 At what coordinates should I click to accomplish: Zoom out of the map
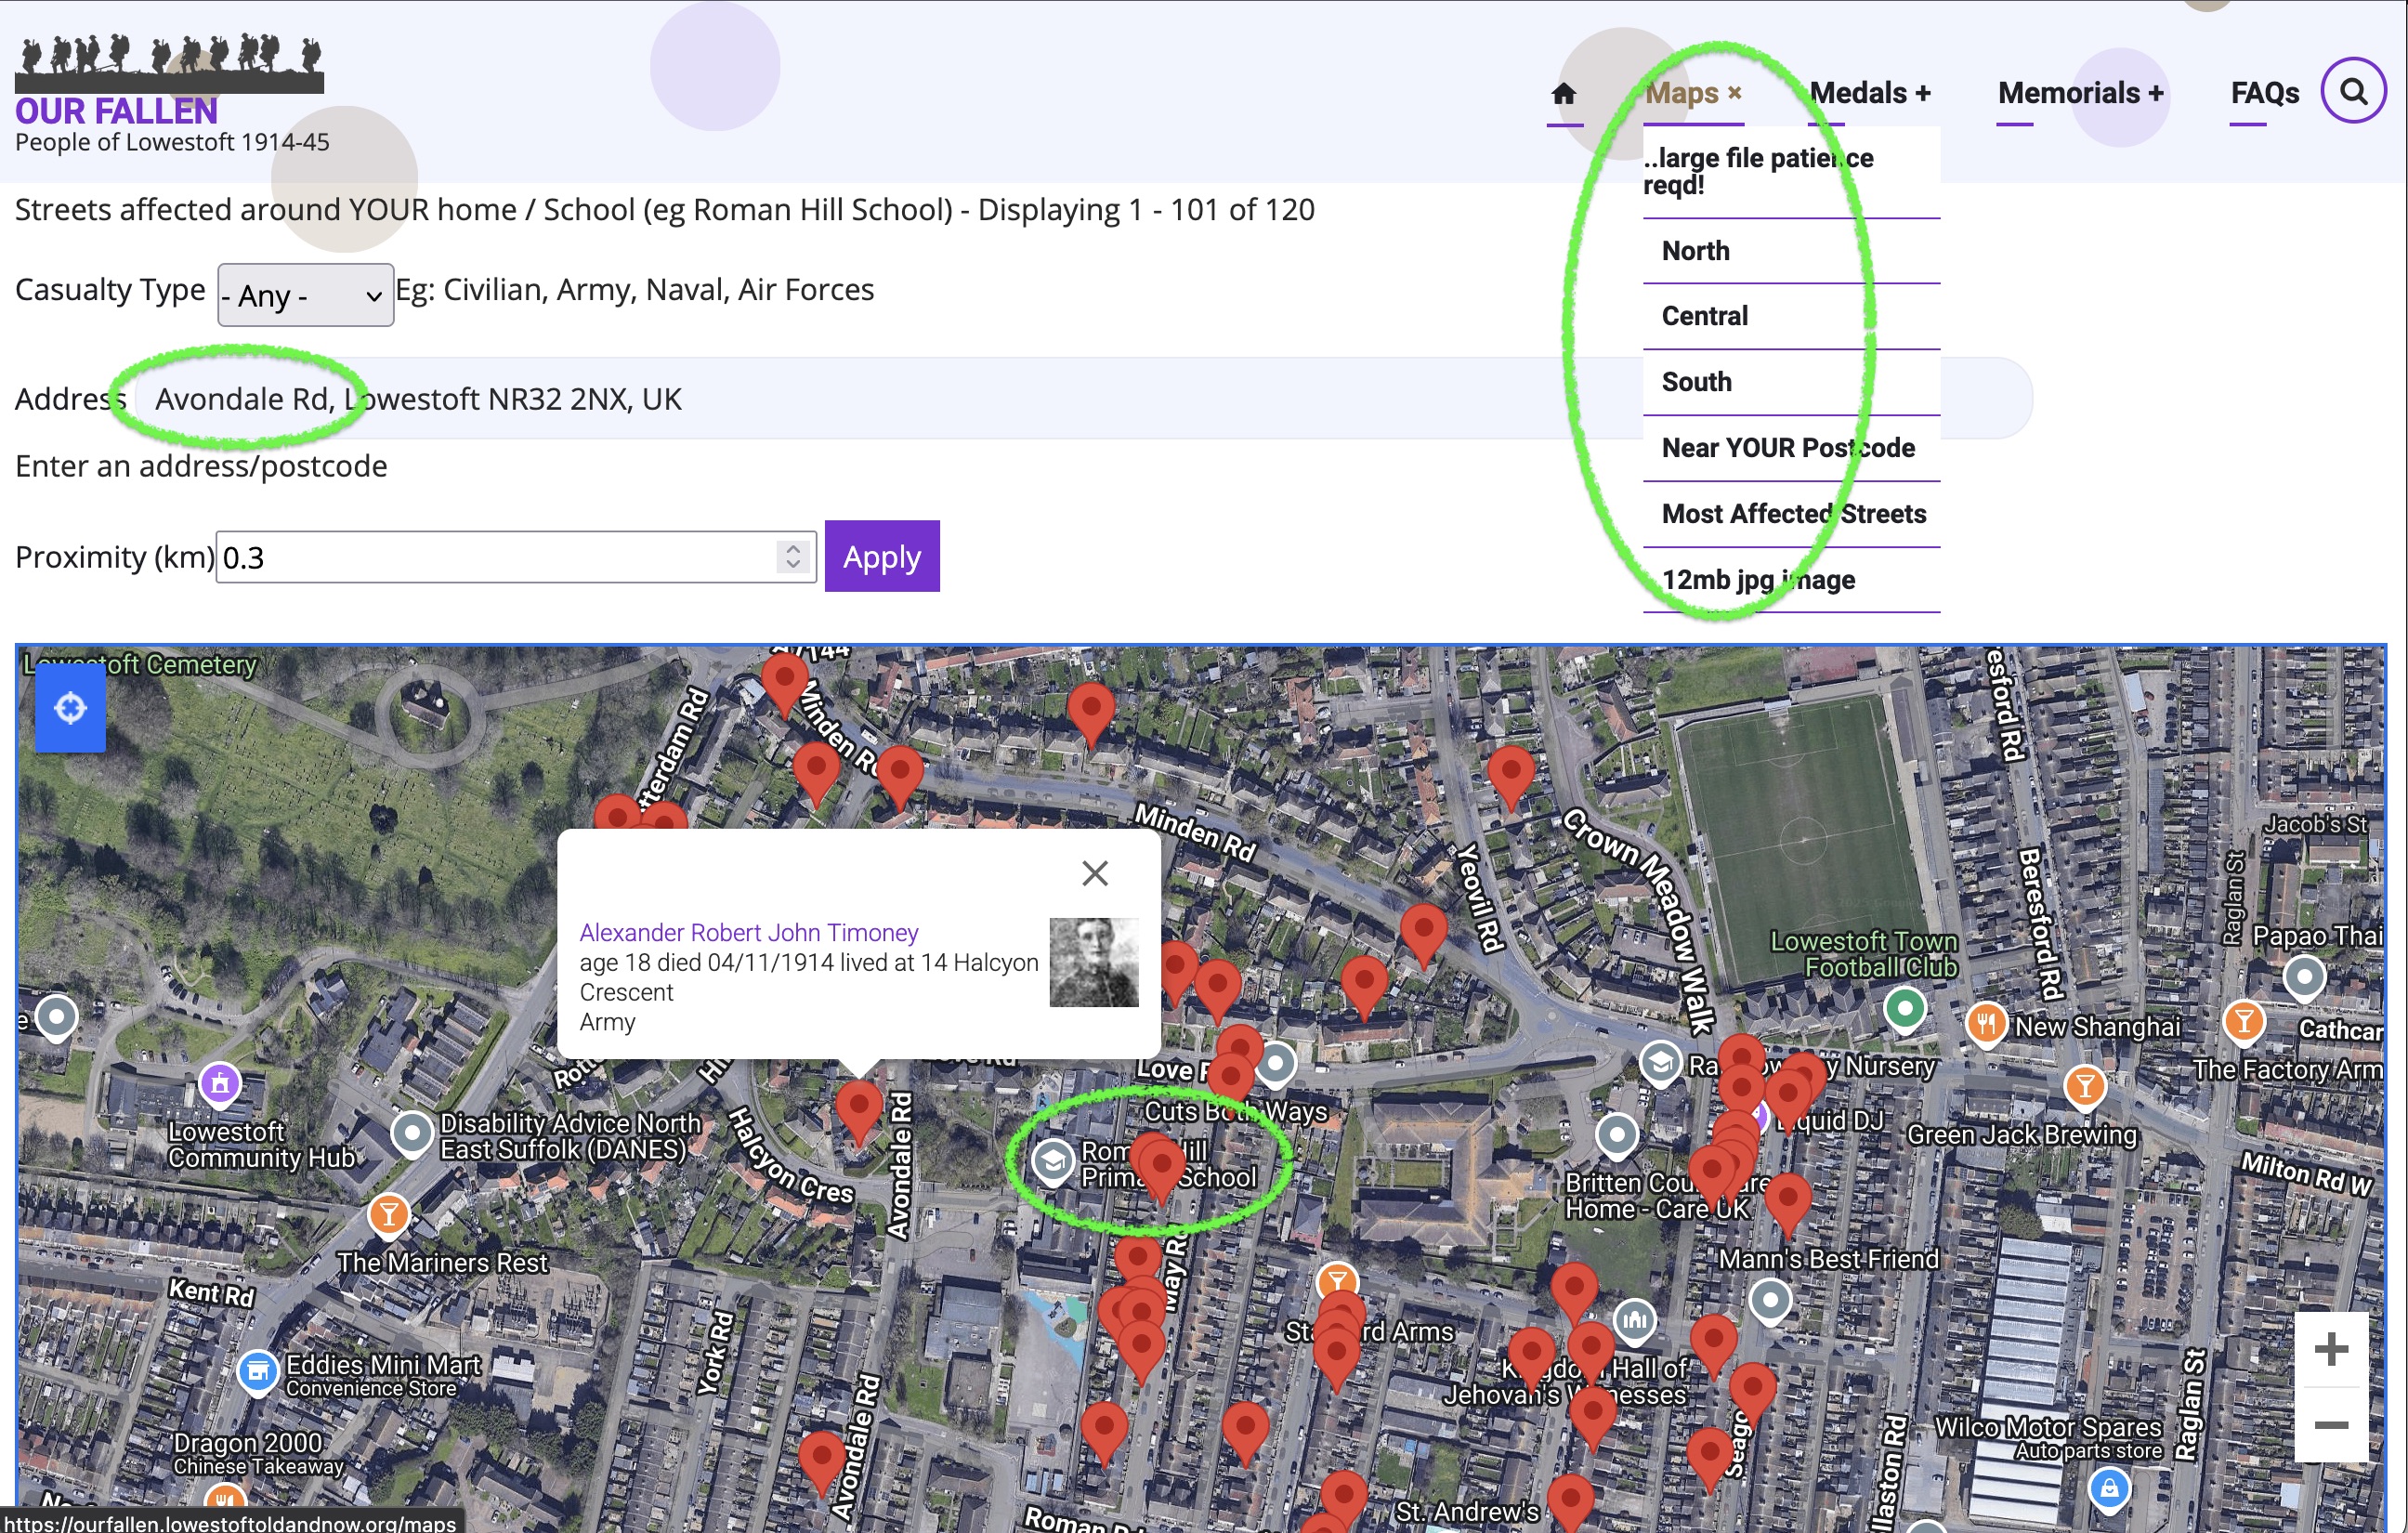(x=2331, y=1424)
